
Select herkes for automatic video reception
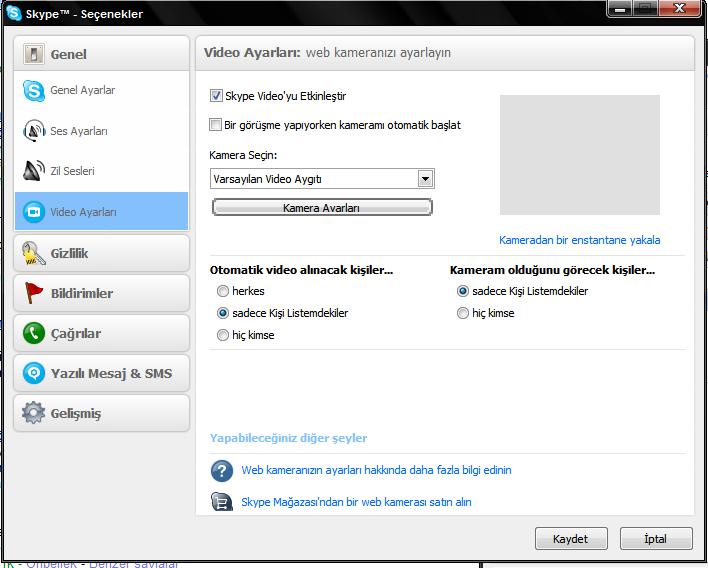[x=223, y=291]
